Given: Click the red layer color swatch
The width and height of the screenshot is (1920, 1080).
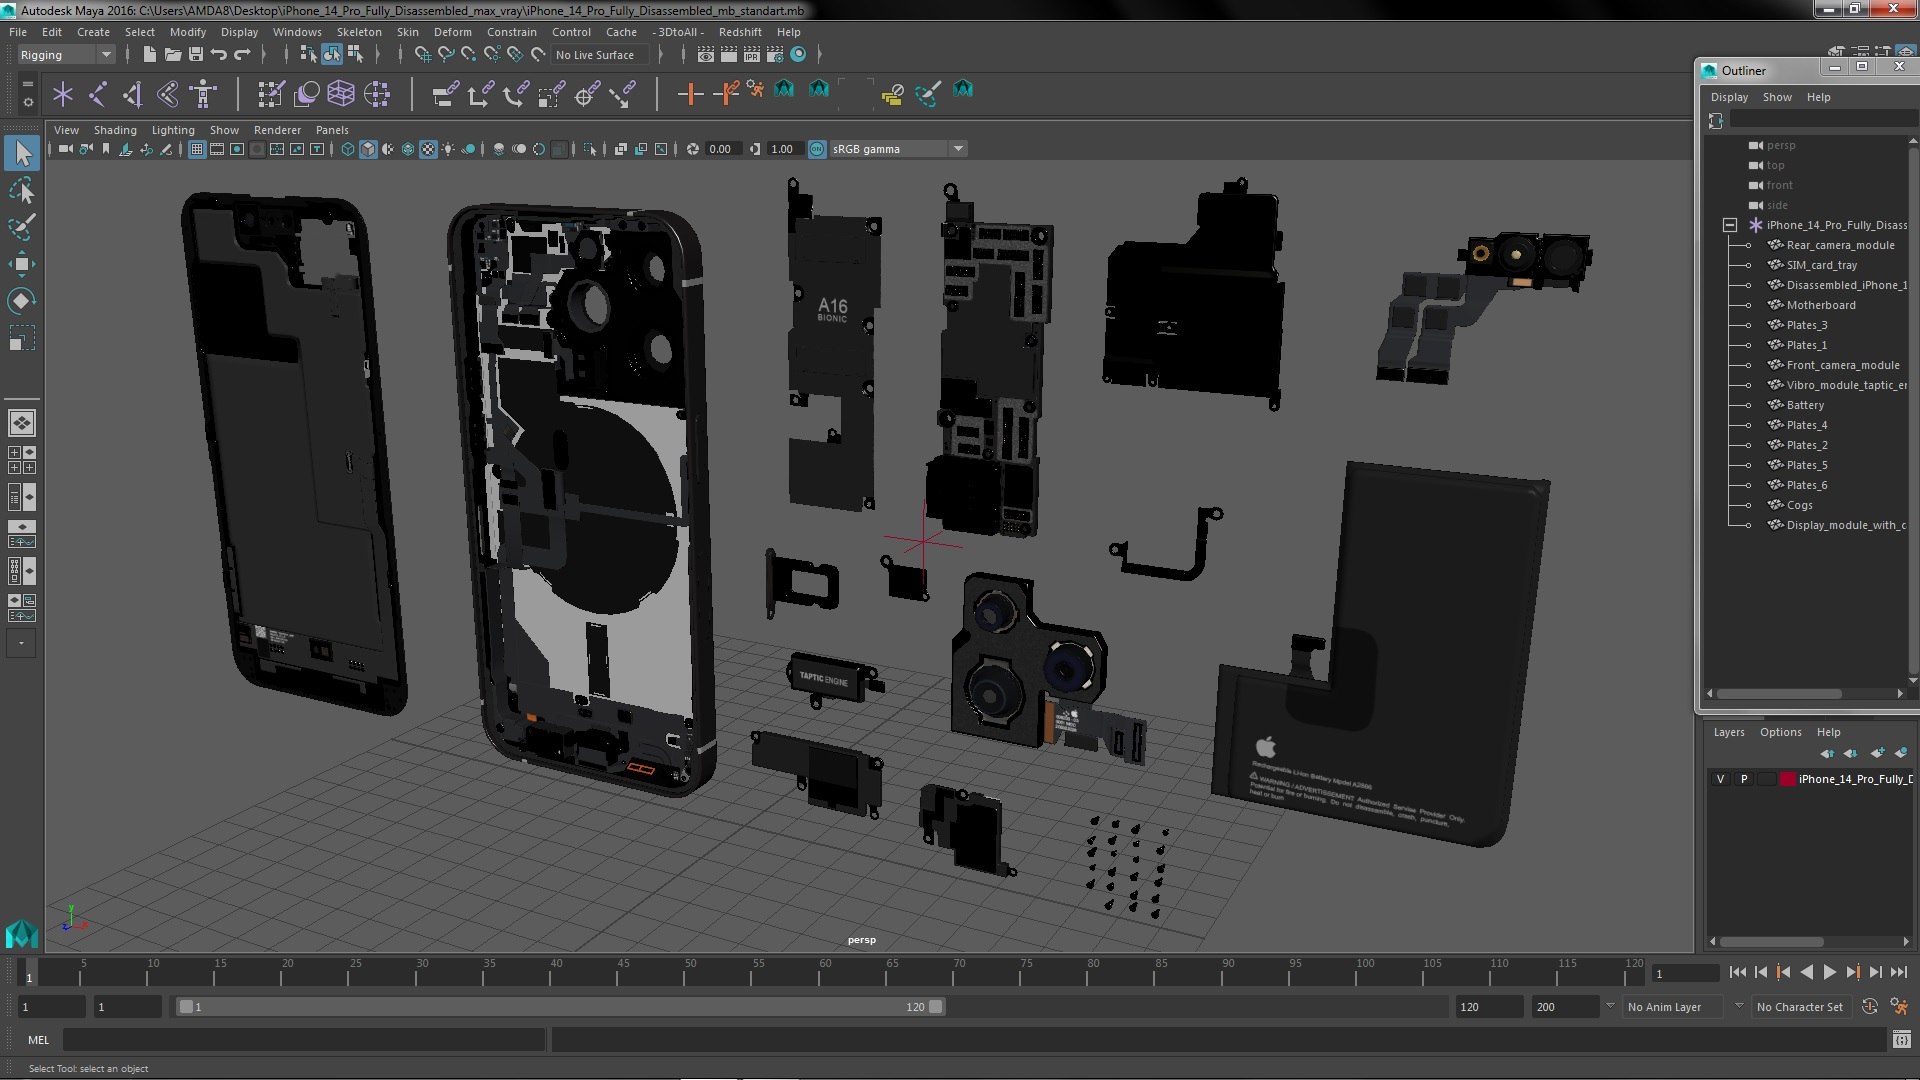Looking at the screenshot, I should 1787,779.
